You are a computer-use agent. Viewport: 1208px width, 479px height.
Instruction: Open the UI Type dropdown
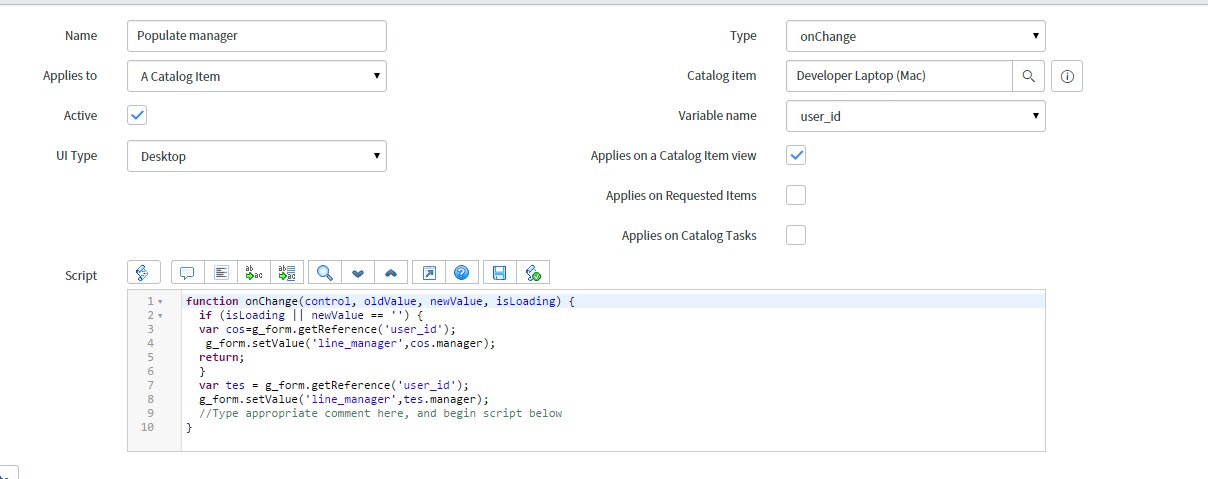257,156
